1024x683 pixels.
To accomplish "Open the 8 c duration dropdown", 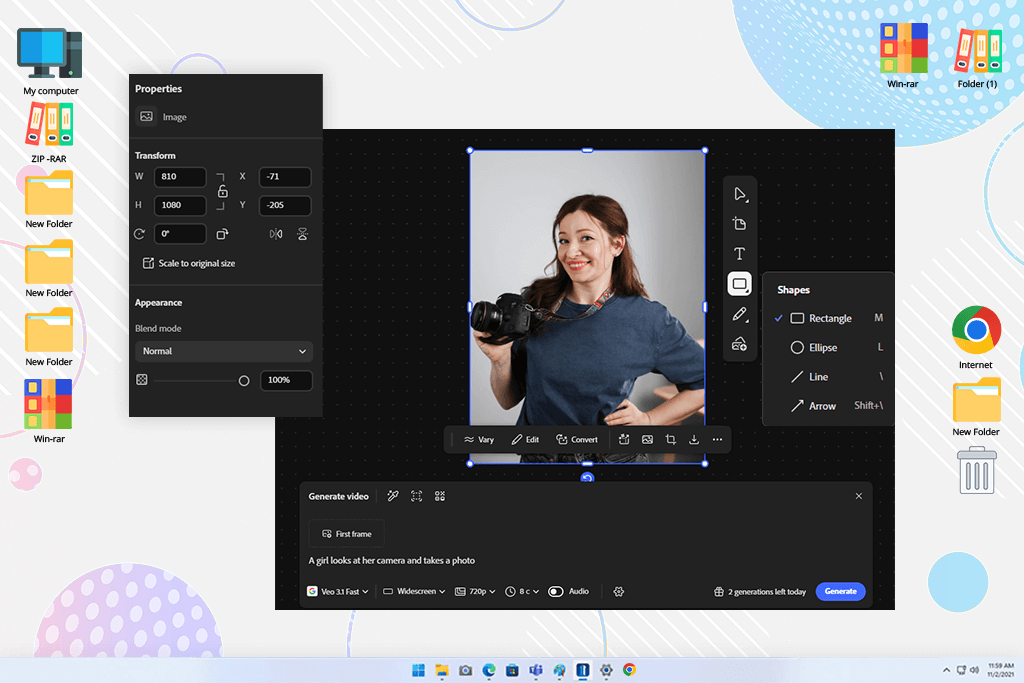I will [522, 592].
